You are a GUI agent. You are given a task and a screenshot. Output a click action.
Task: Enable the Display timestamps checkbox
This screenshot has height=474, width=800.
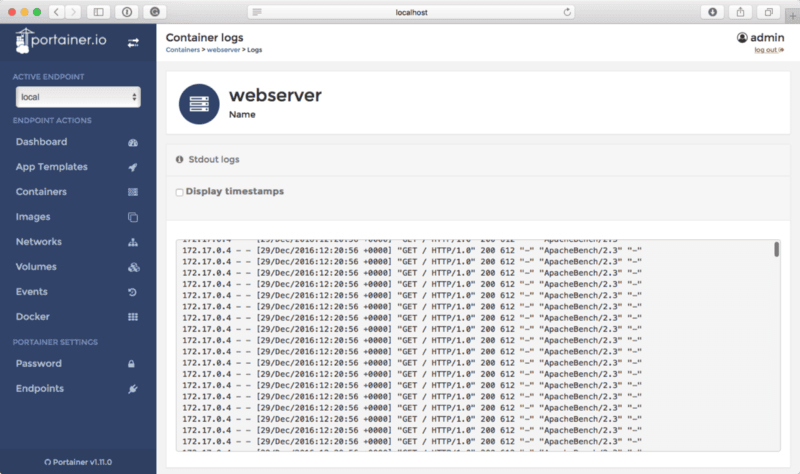tap(179, 192)
